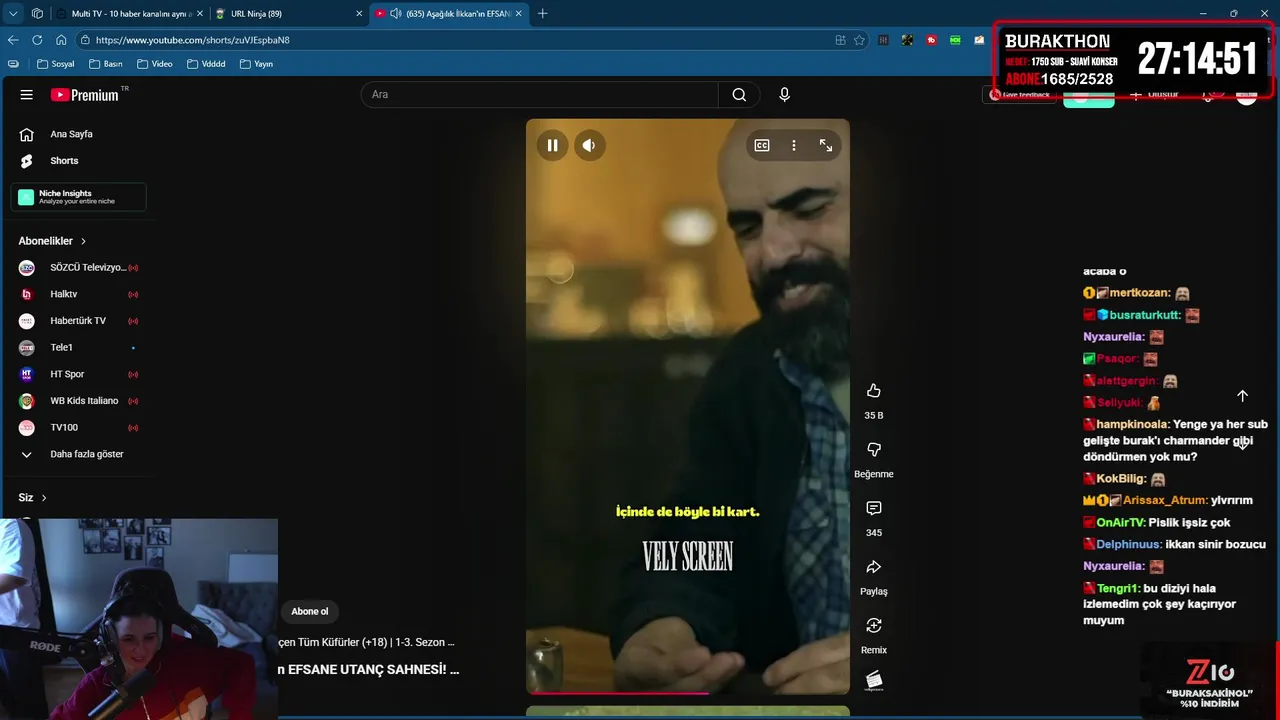Like the Short with thumbs-up icon

pyautogui.click(x=874, y=390)
